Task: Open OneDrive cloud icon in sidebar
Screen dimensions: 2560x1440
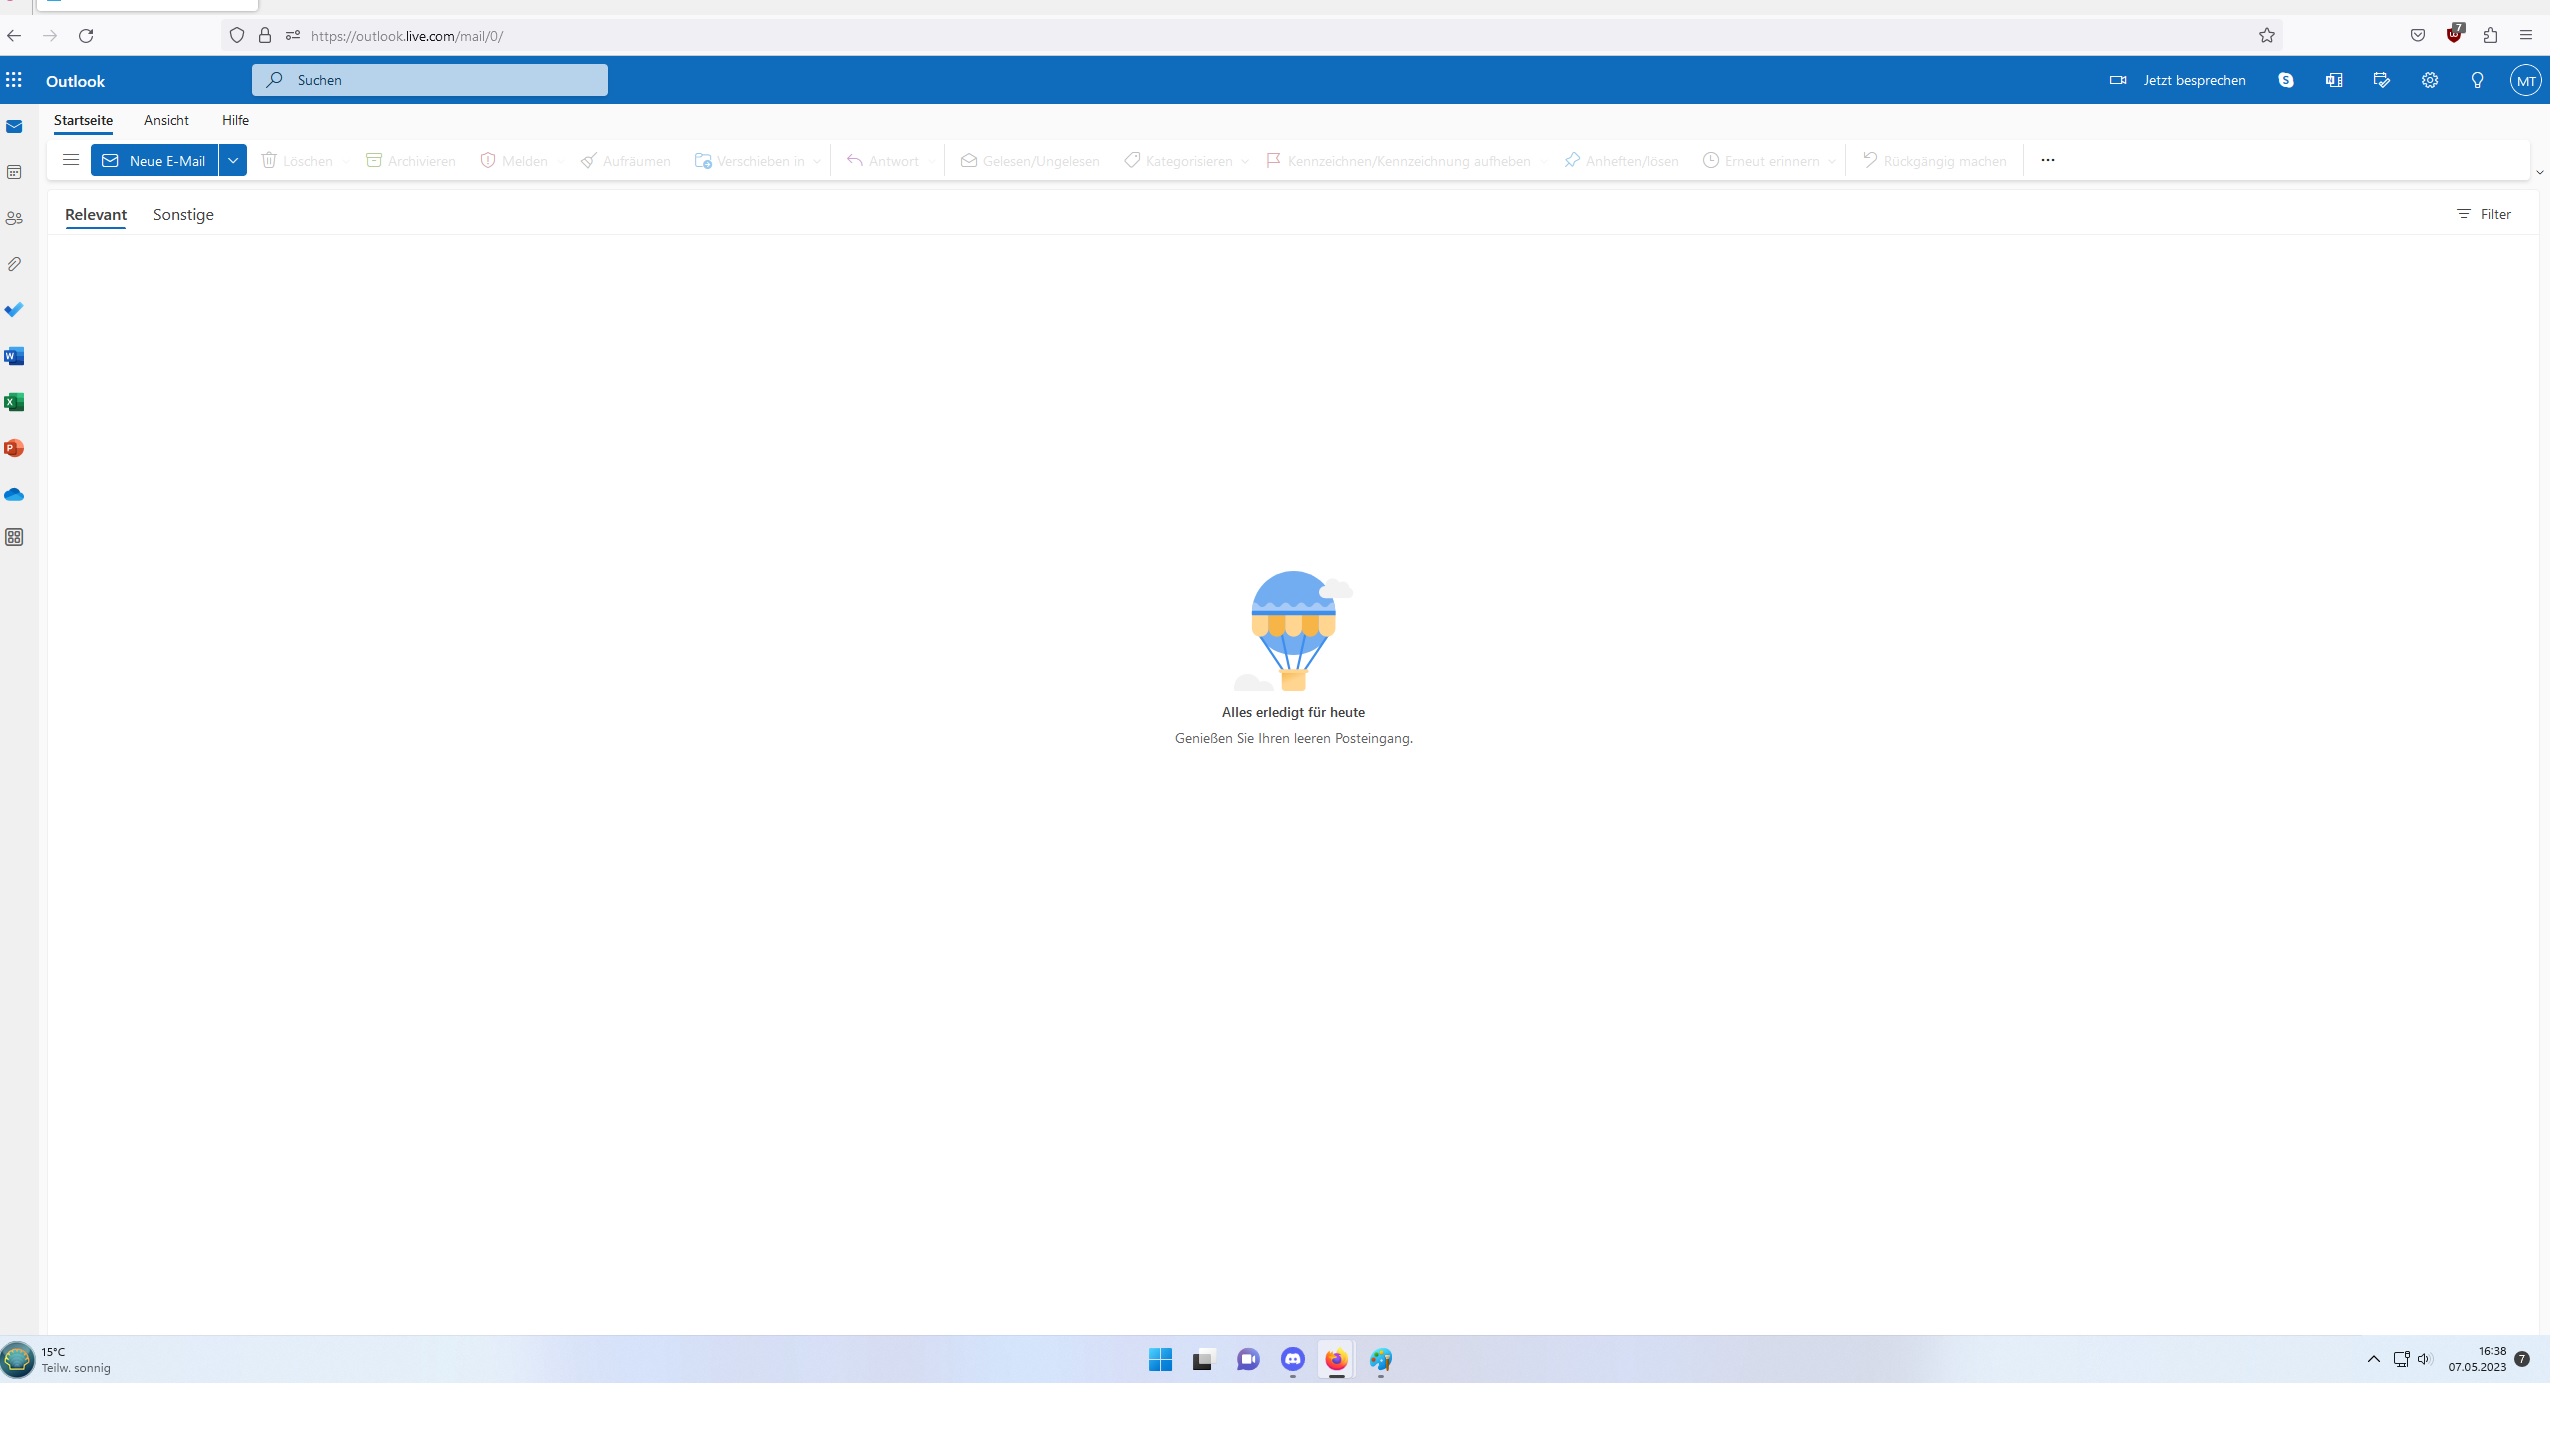Action: (14, 495)
